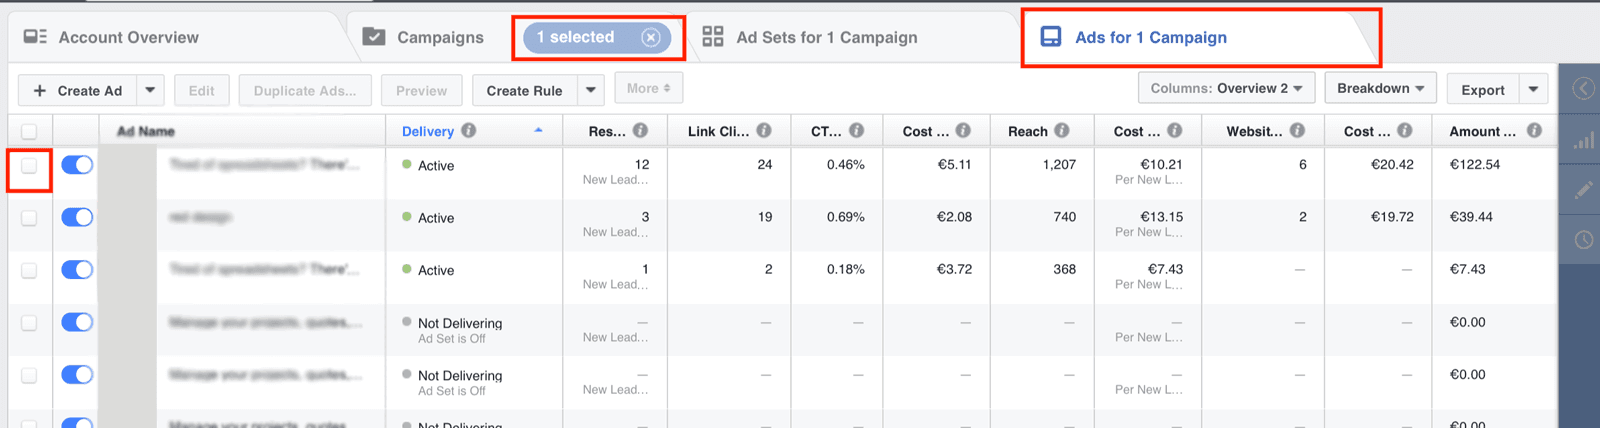
Task: Open the Breakdown dropdown menu
Action: tap(1380, 88)
